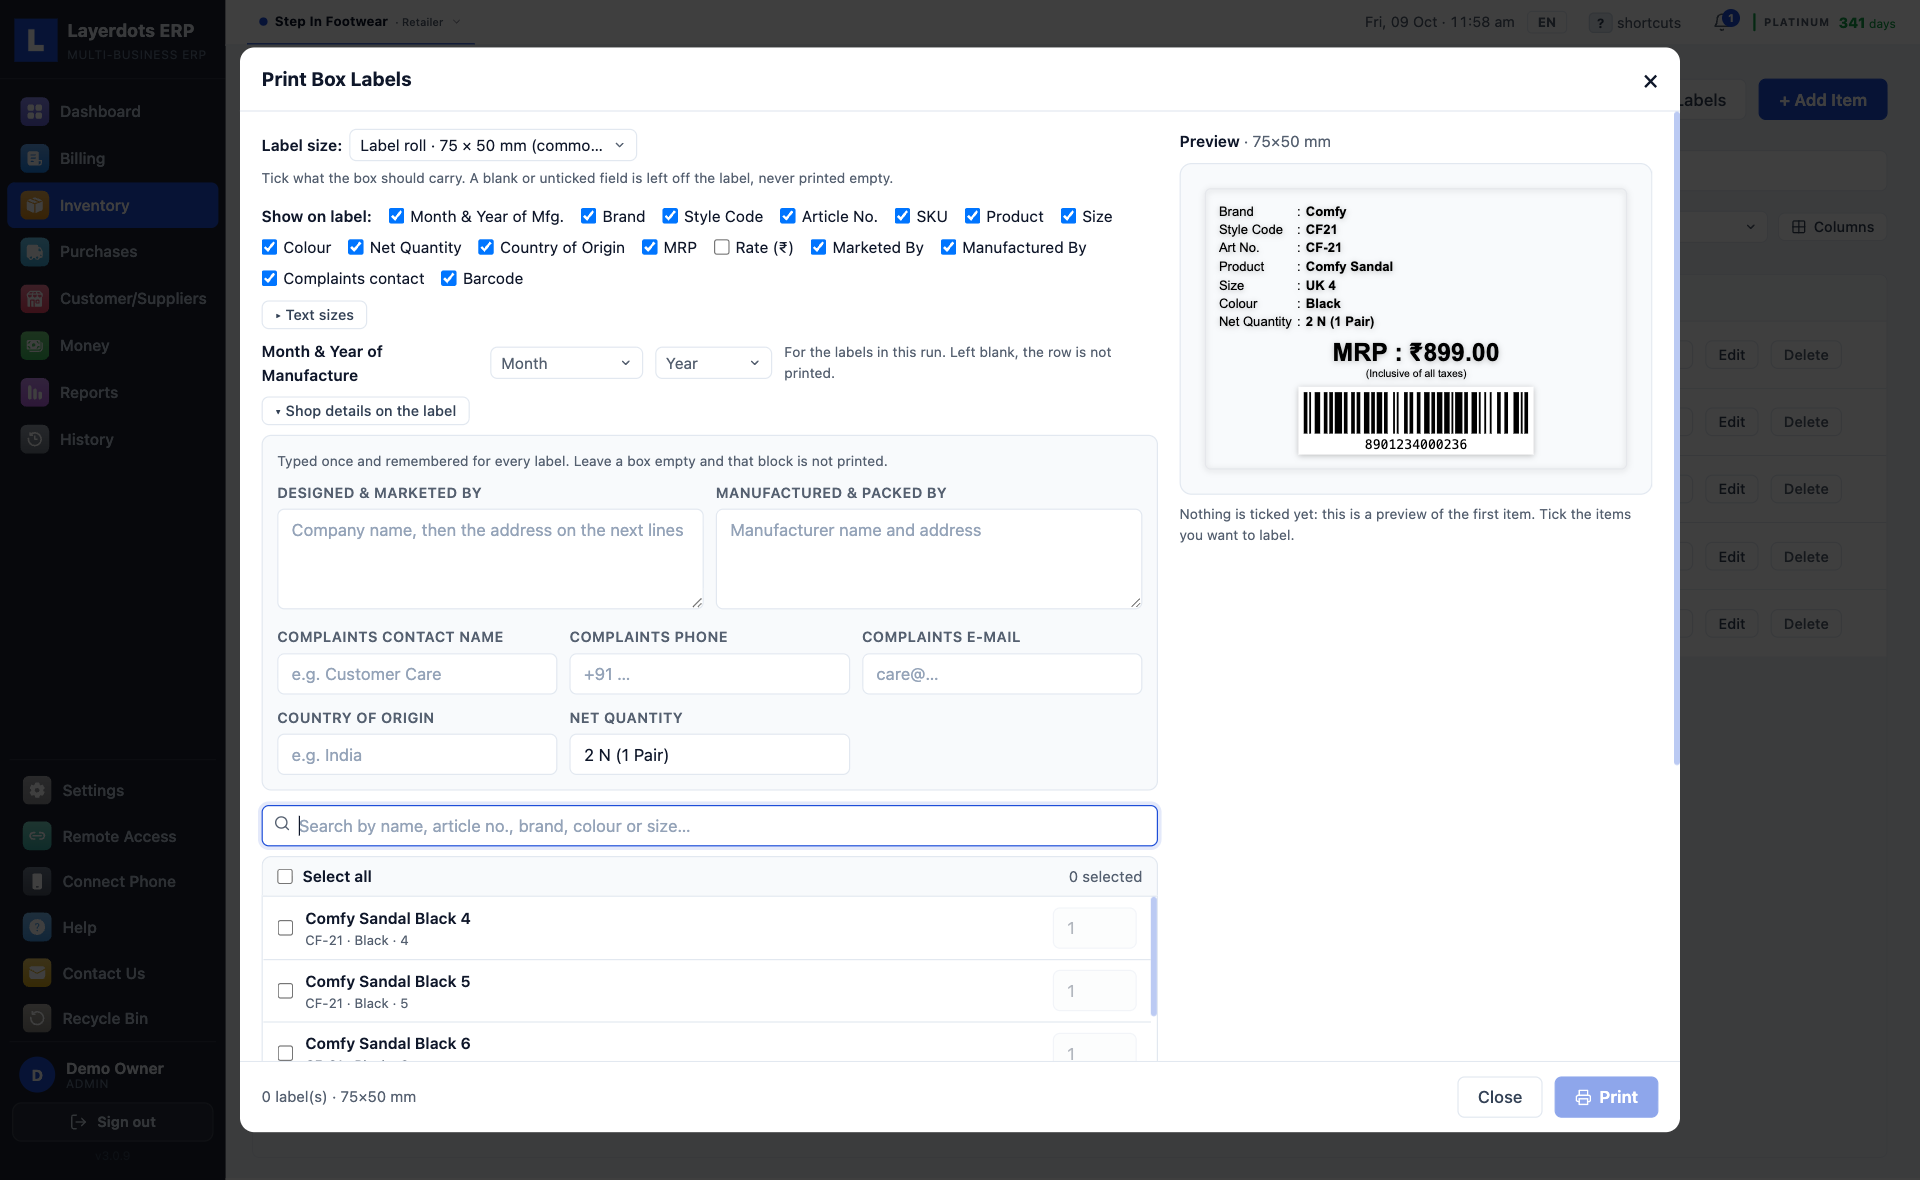Click the Close button in the dialog footer
This screenshot has height=1180, width=1920.
pos(1499,1097)
